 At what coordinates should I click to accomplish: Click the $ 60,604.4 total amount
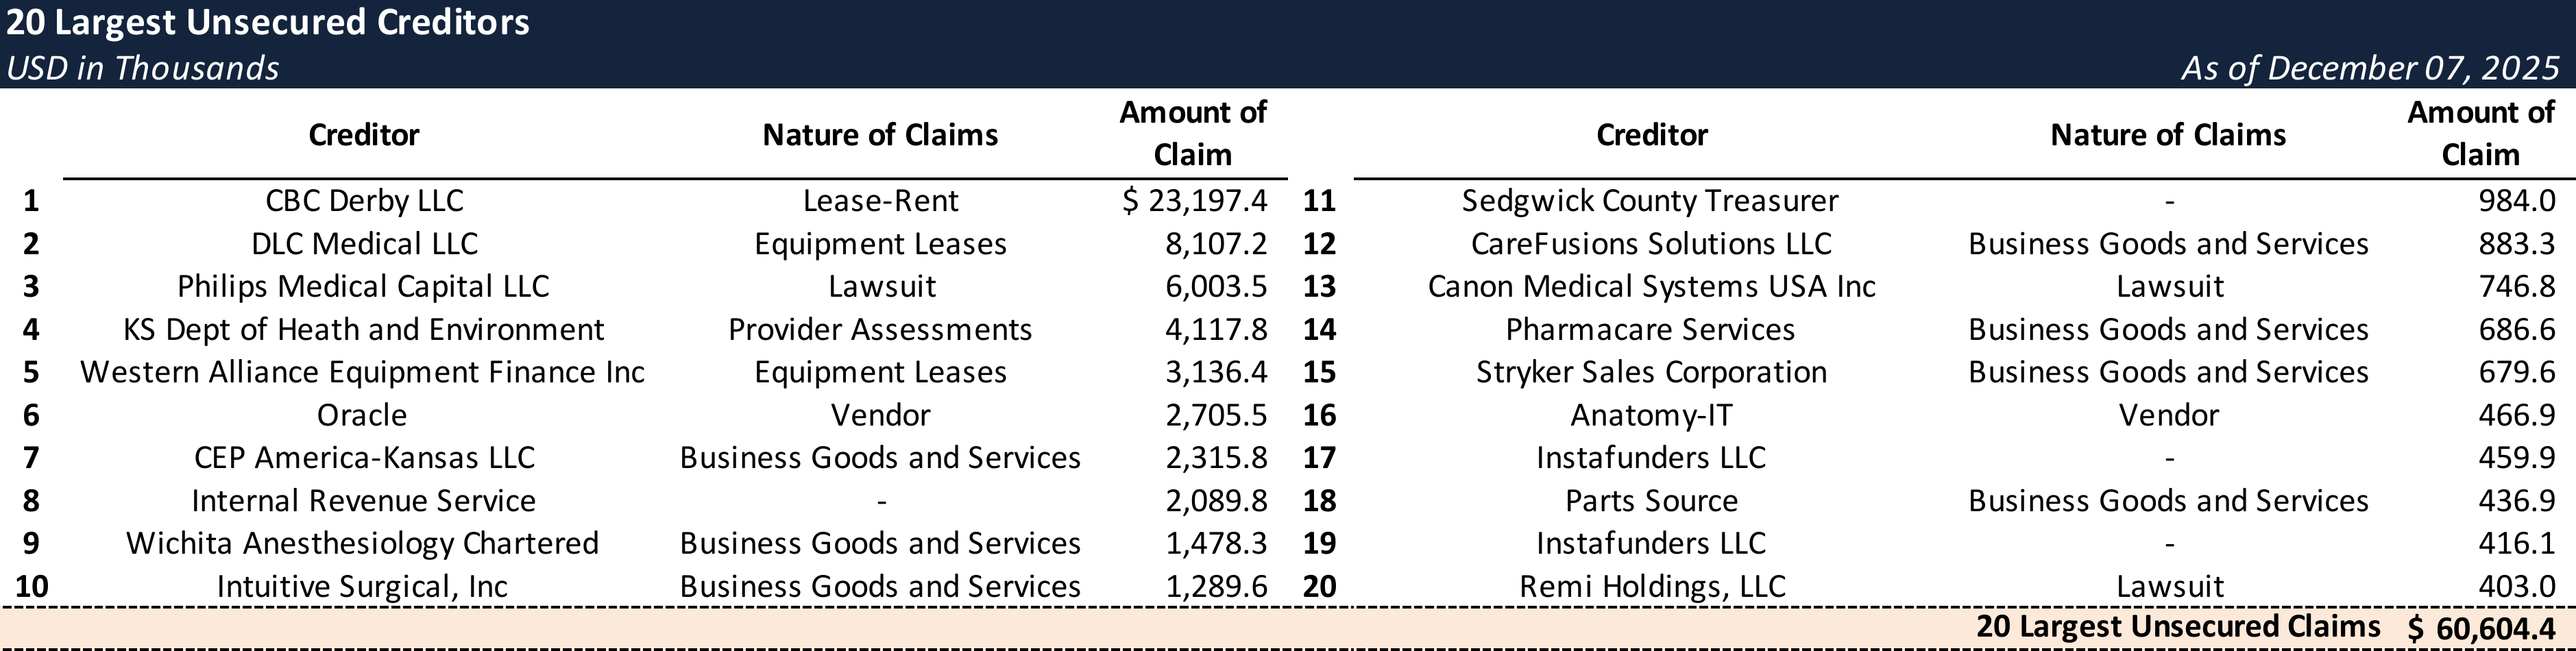click(x=2481, y=628)
